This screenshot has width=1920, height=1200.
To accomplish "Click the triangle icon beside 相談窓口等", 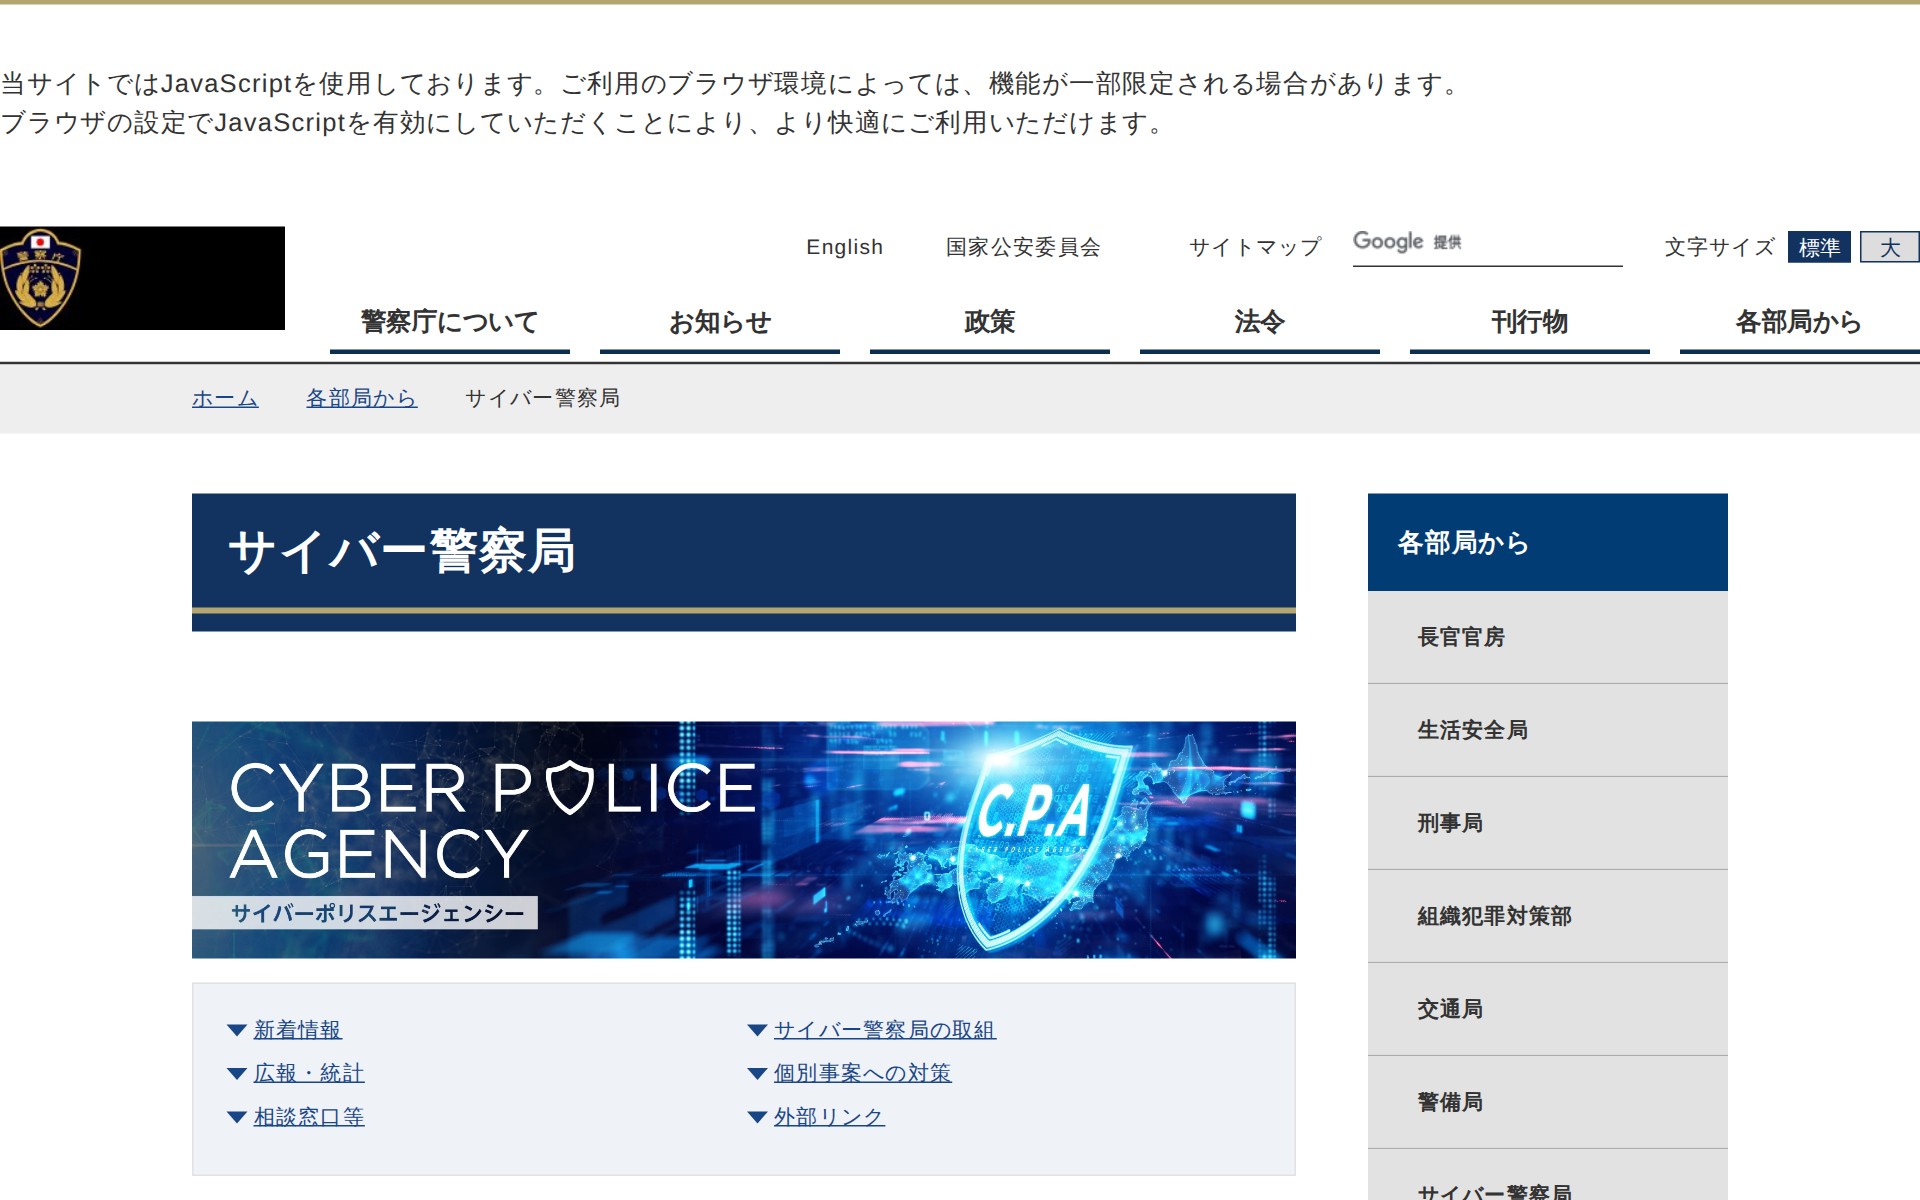I will tap(237, 1117).
